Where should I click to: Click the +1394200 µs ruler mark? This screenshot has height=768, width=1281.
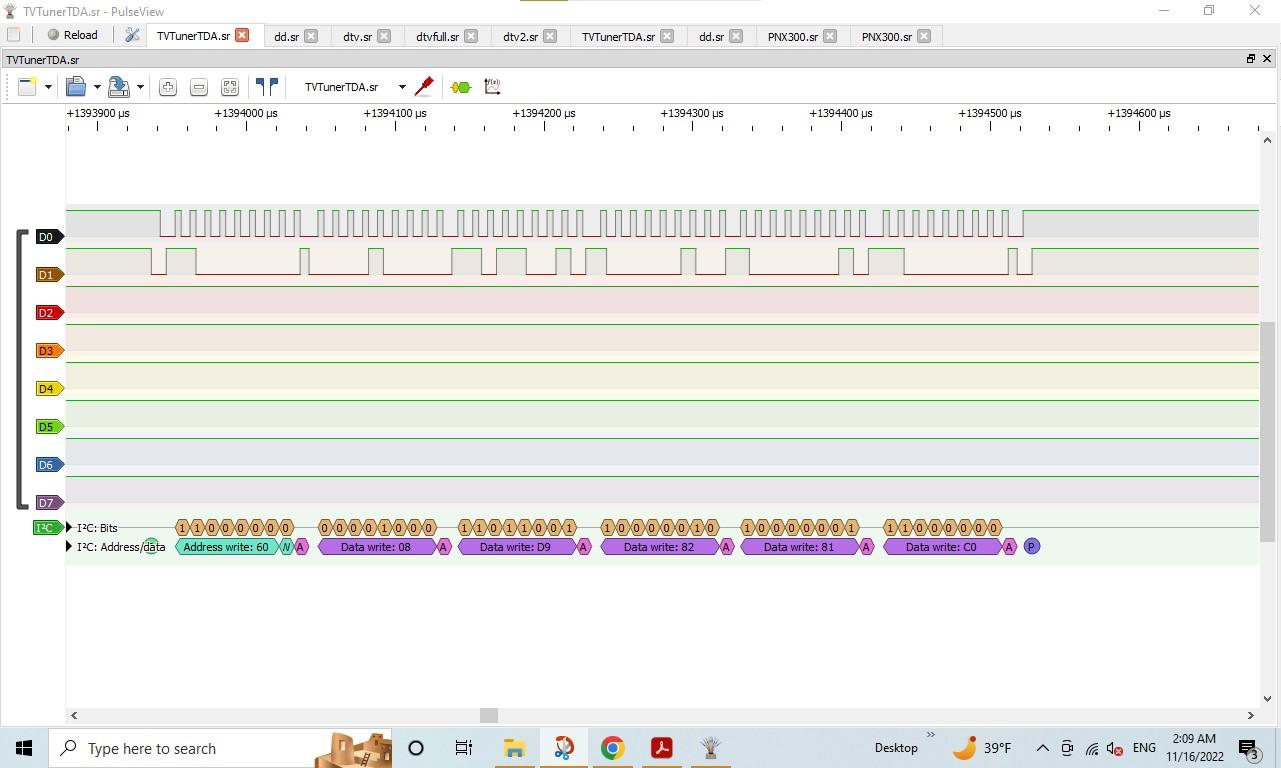[544, 113]
